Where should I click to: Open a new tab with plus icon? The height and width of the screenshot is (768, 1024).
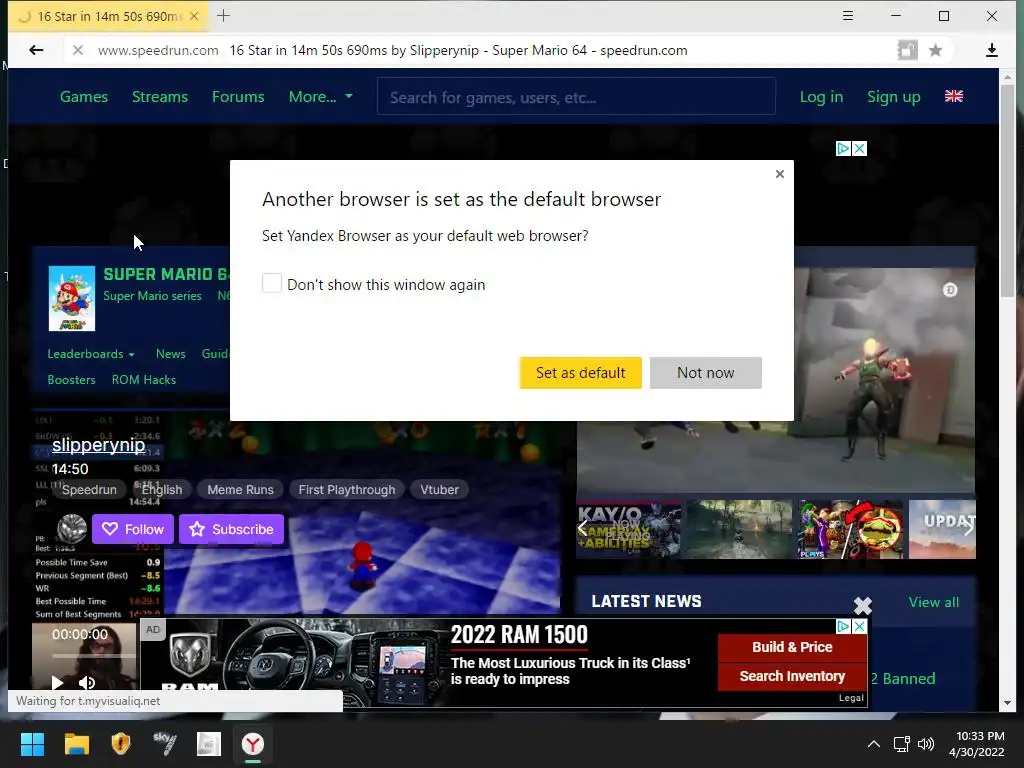point(223,16)
